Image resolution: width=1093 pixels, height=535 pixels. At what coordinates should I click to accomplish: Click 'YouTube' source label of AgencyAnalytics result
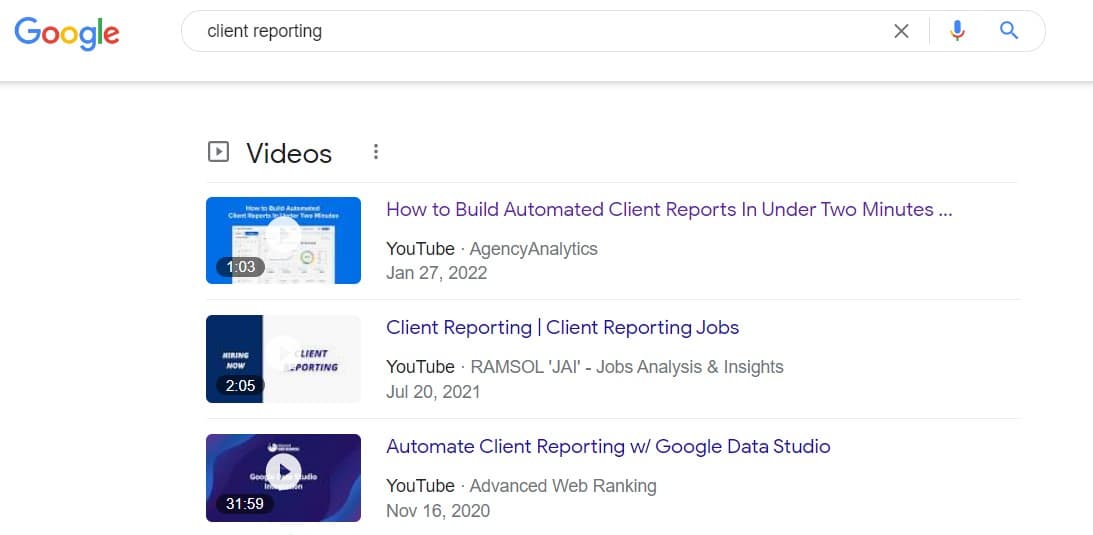(420, 249)
